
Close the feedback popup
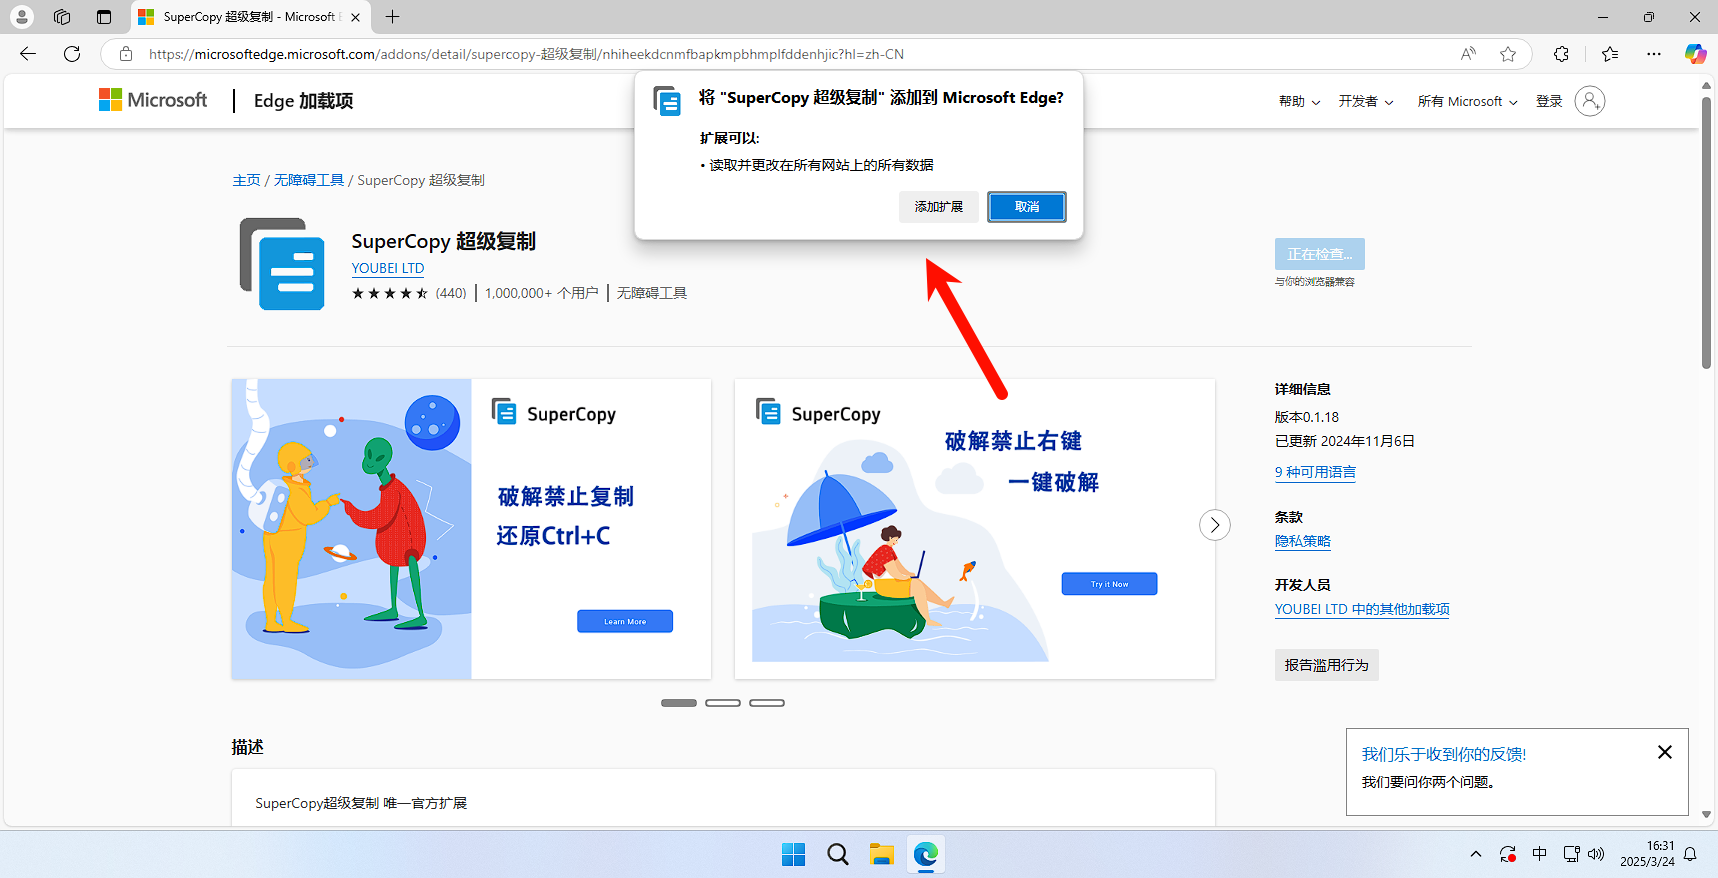1665,752
